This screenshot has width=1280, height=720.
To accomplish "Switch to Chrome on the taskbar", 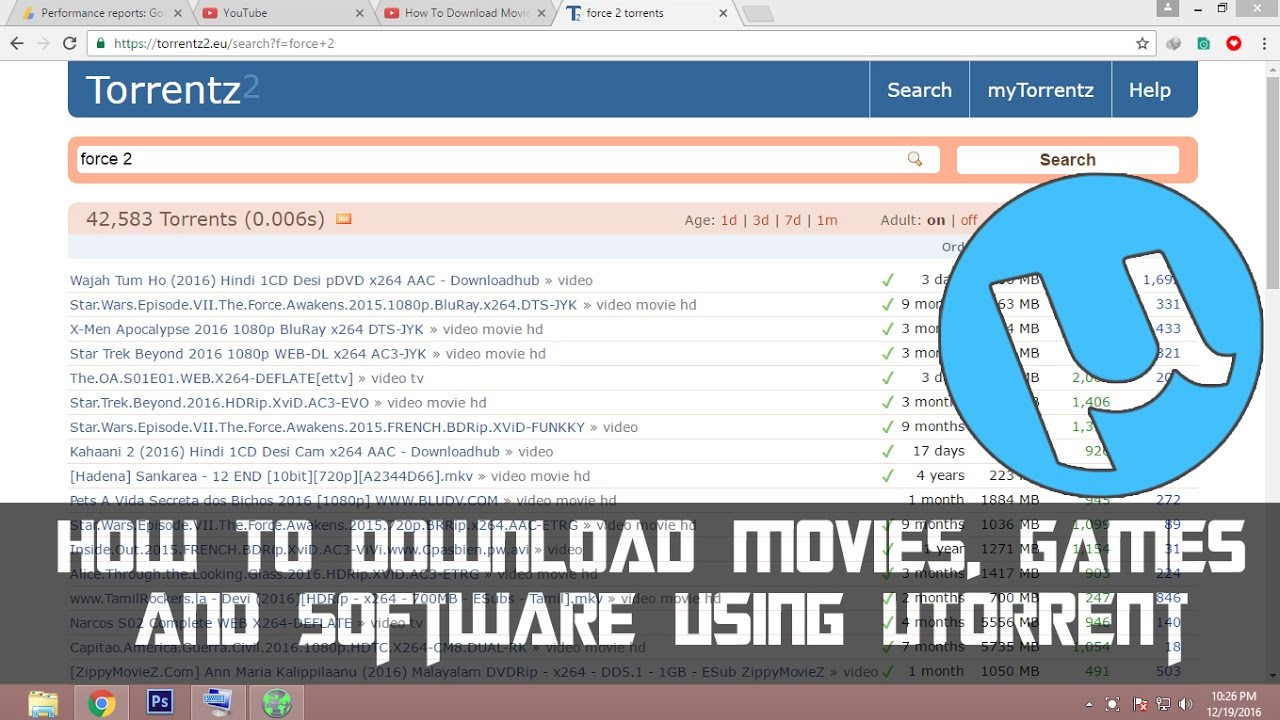I will pos(101,703).
